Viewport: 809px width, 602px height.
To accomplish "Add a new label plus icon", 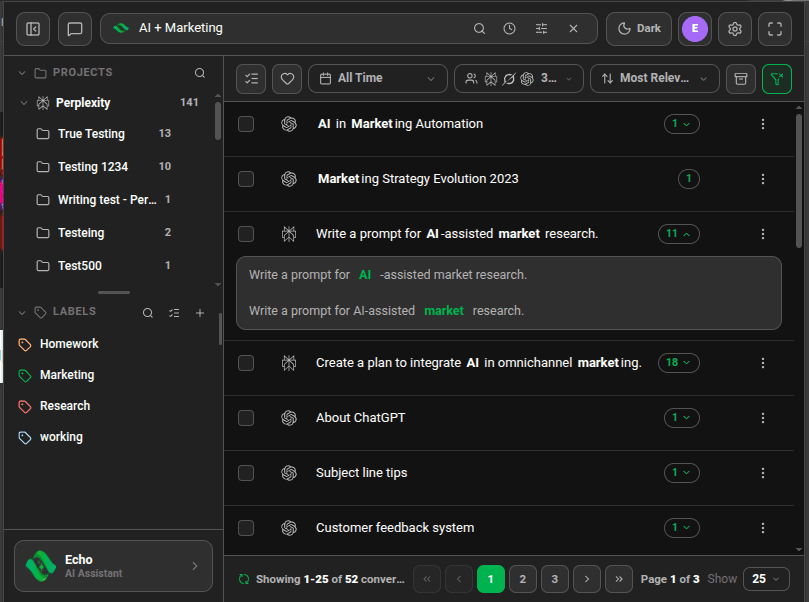I will tap(200, 313).
